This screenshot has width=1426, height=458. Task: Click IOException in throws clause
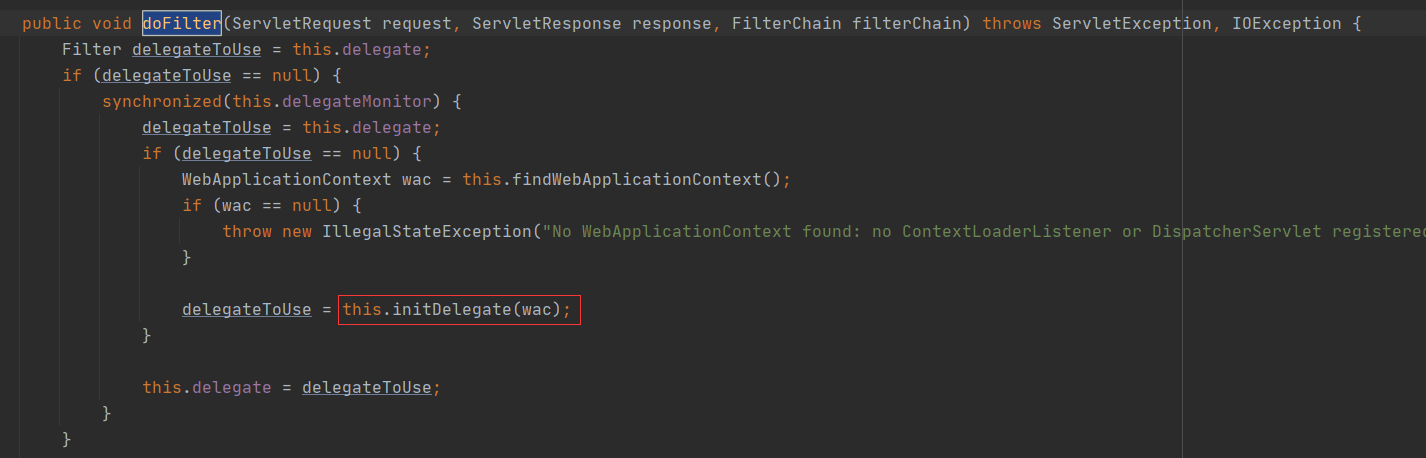tap(1286, 22)
